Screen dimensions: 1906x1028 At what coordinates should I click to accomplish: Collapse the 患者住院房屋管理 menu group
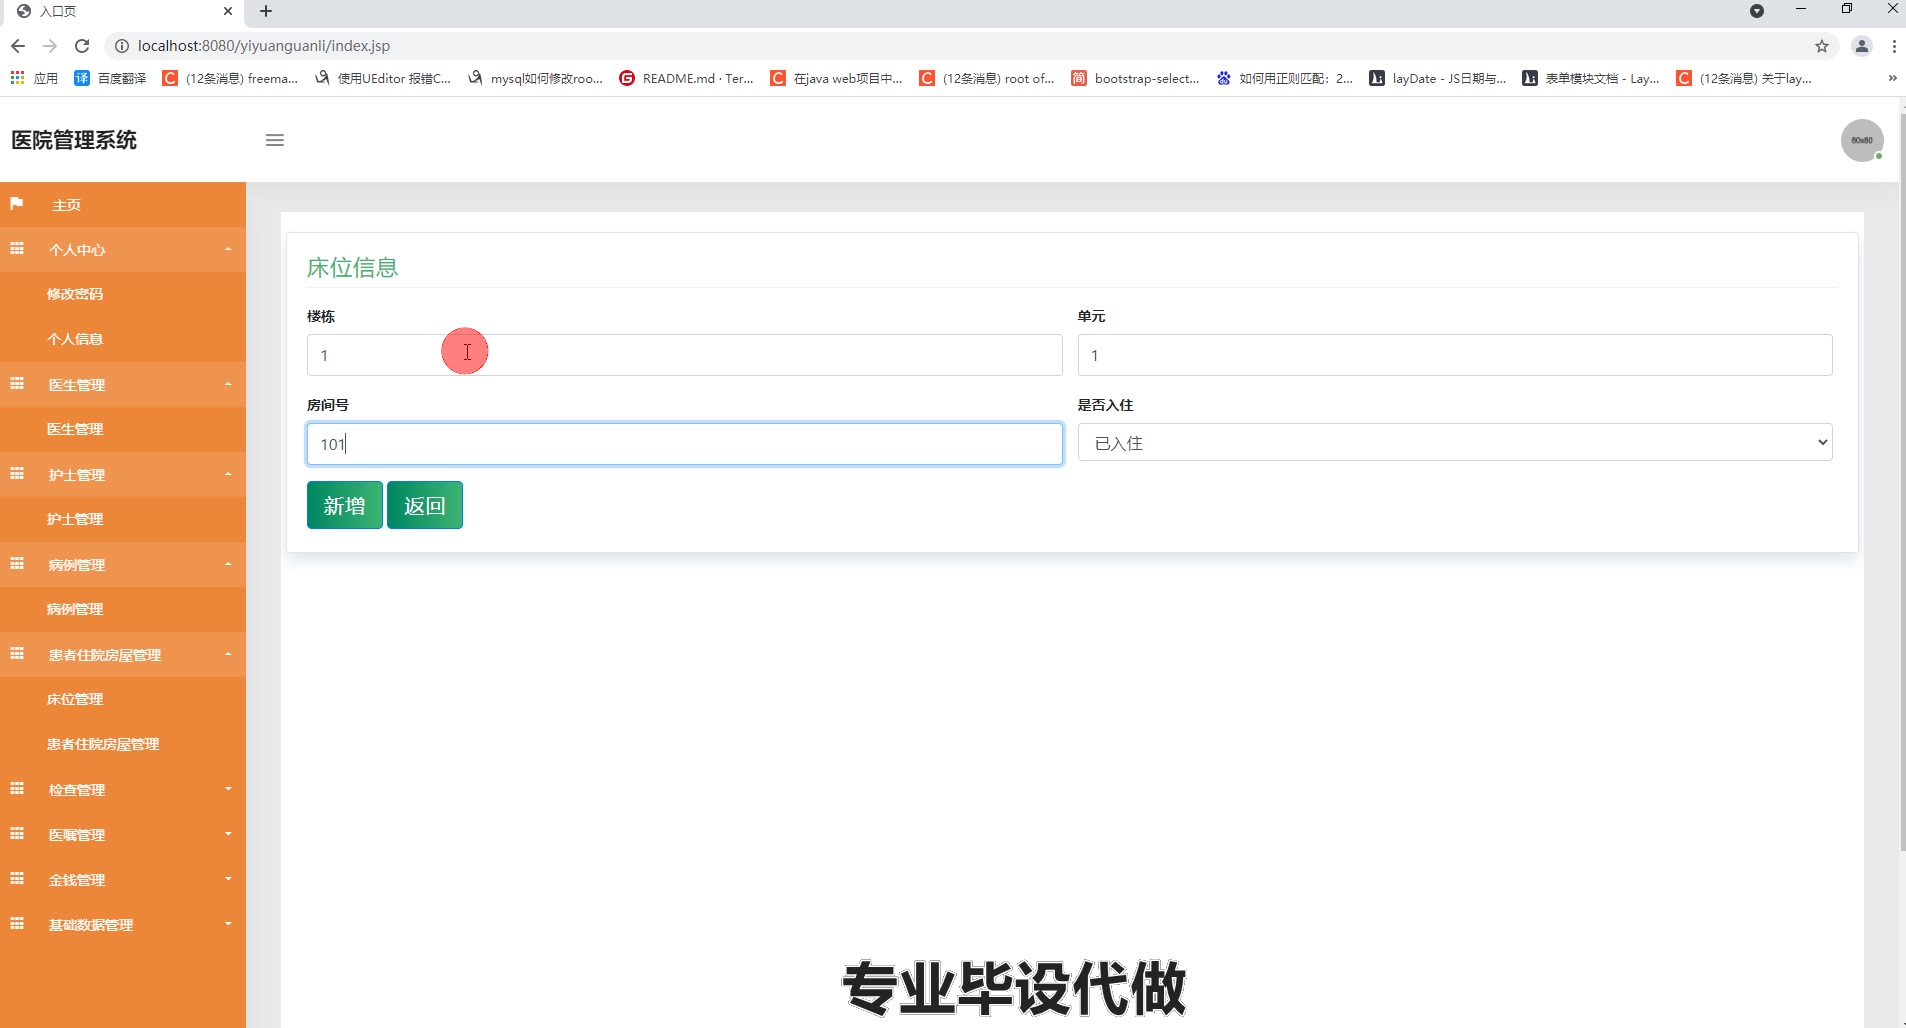tap(123, 654)
